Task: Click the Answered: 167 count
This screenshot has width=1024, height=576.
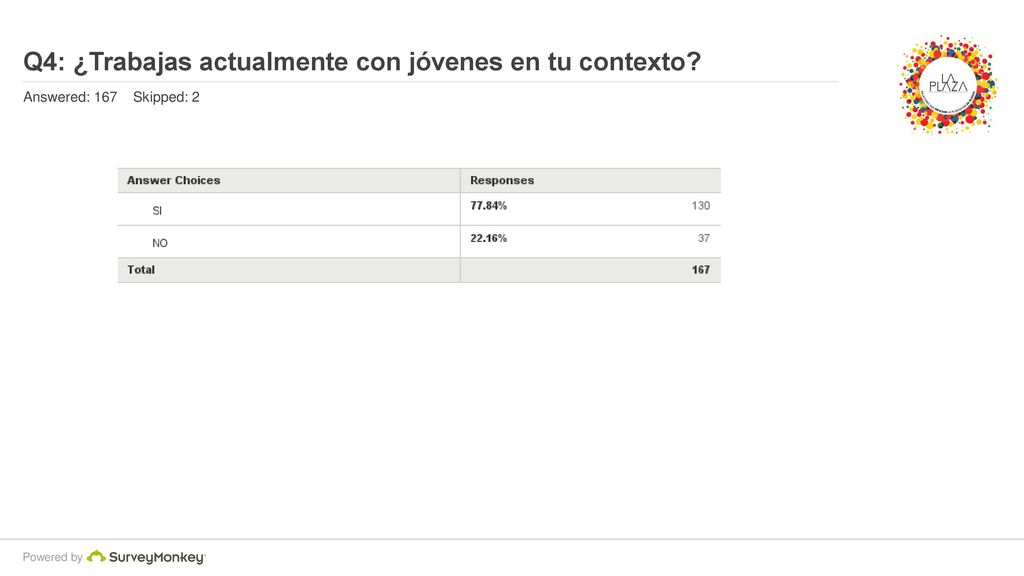Action: [70, 97]
